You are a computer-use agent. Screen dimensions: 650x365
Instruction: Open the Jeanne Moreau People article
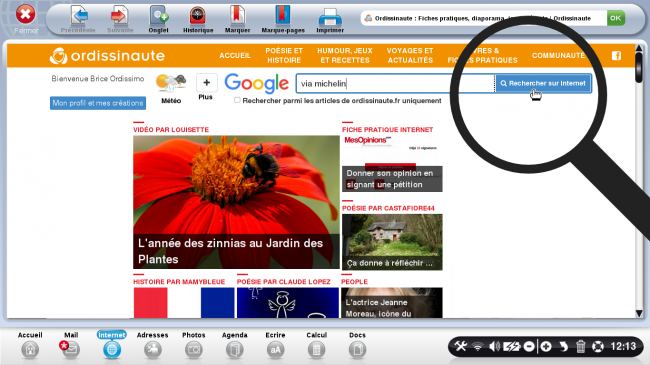(392, 303)
